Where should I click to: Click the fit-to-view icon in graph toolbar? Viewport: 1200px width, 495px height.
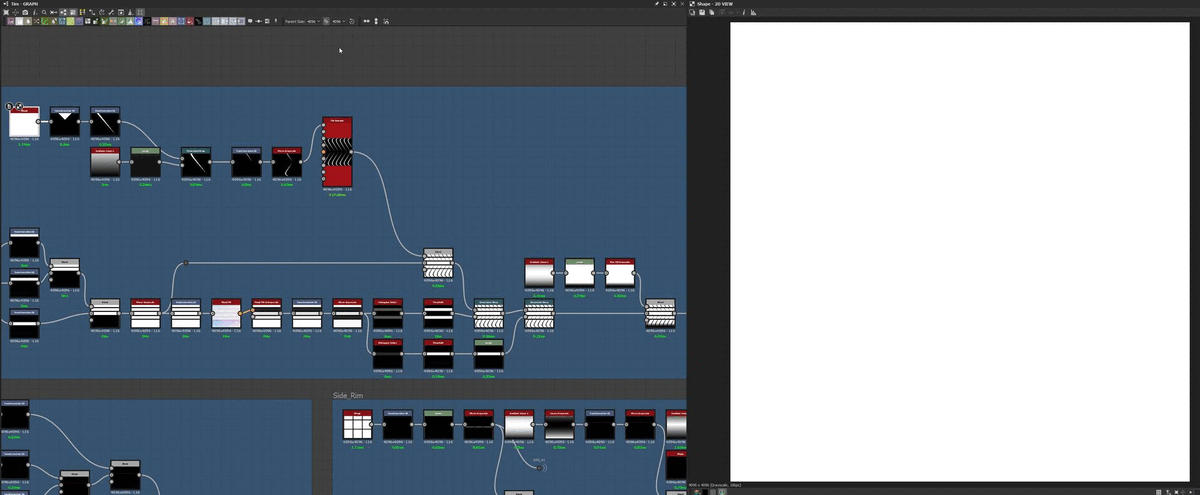click(5, 12)
